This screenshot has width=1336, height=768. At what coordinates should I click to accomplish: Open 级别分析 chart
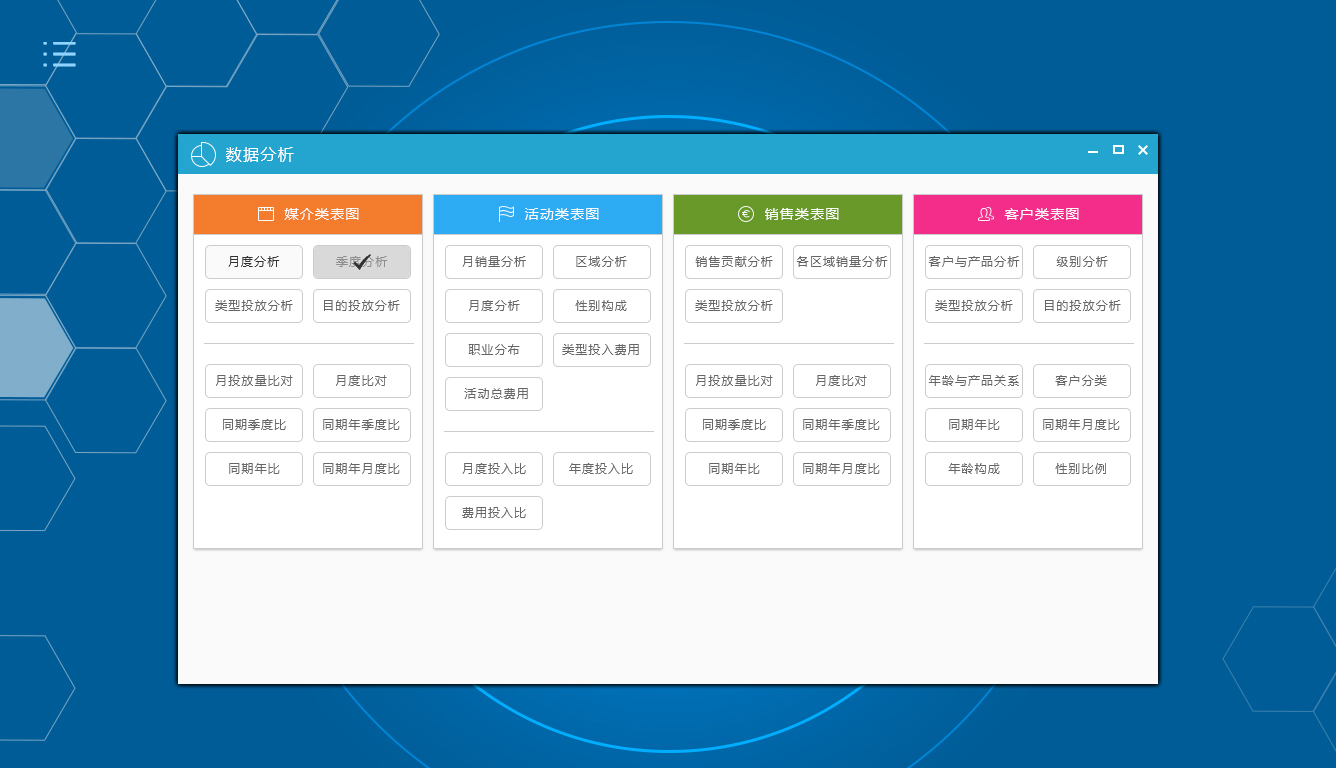(1082, 262)
